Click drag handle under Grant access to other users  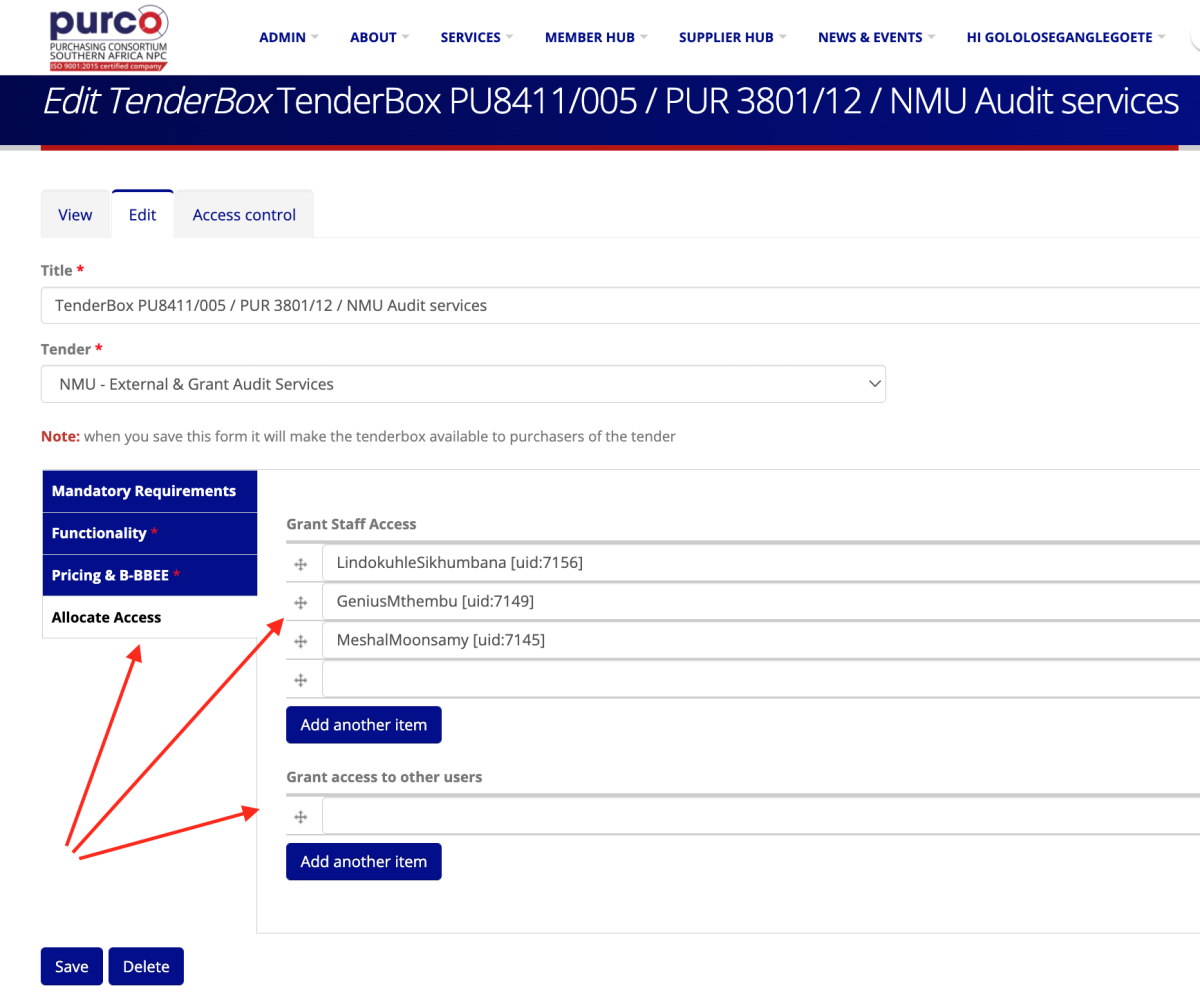pyautogui.click(x=300, y=817)
